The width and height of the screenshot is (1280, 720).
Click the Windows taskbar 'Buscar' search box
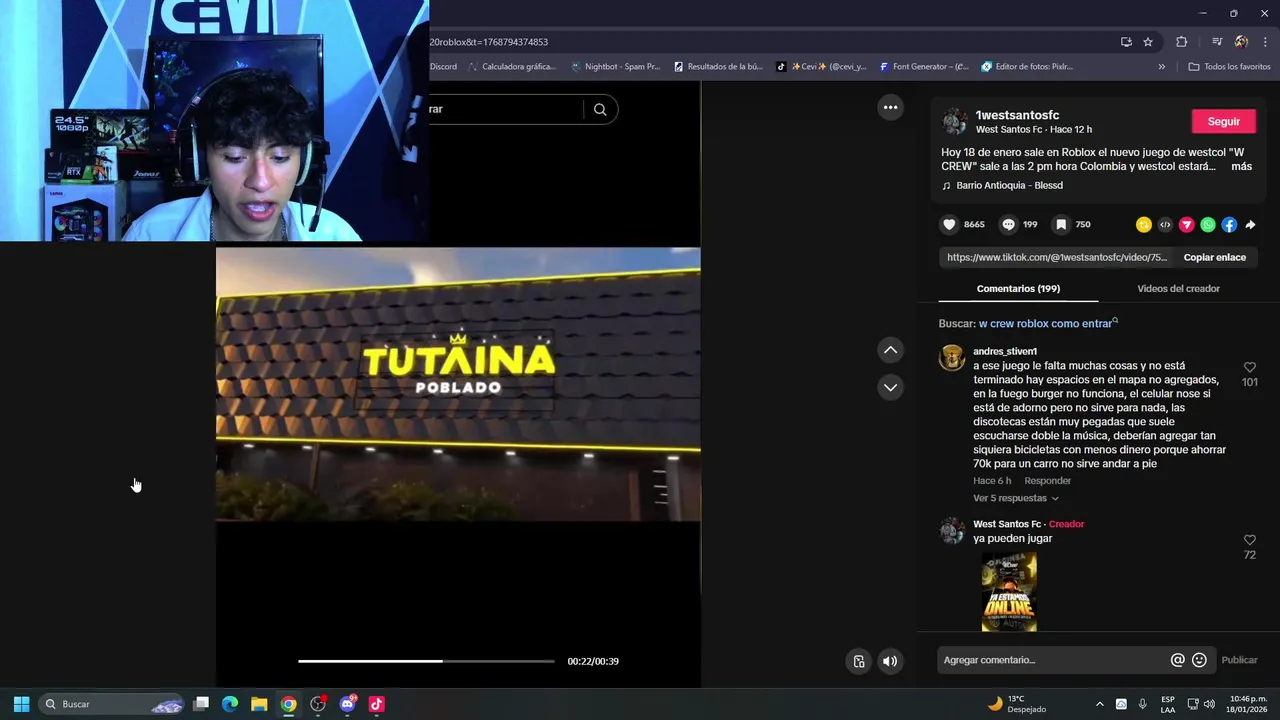tap(111, 704)
